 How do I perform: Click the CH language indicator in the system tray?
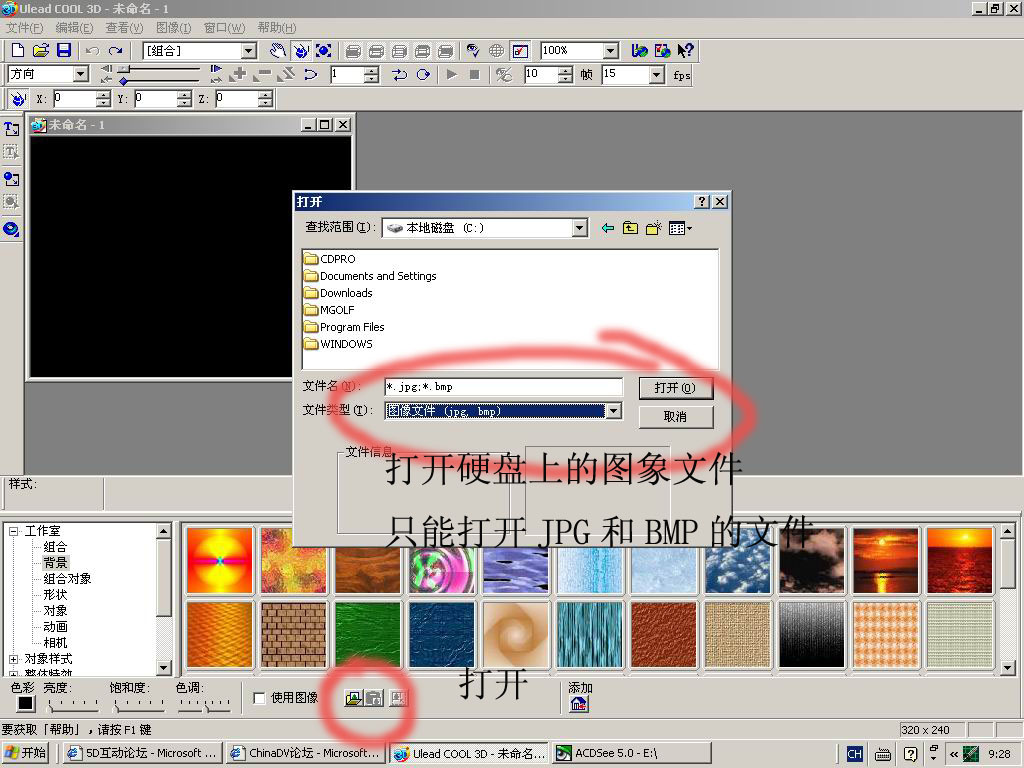[x=854, y=754]
